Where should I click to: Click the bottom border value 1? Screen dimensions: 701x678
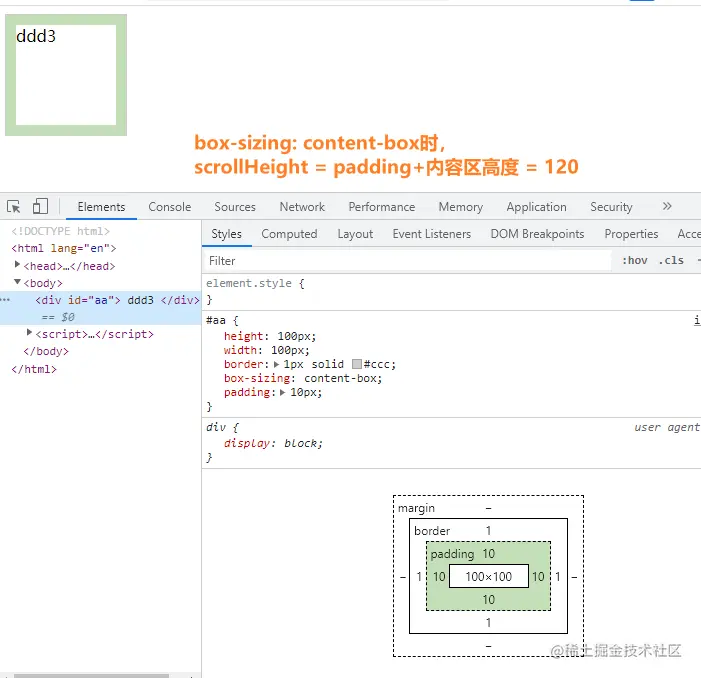pyautogui.click(x=489, y=622)
